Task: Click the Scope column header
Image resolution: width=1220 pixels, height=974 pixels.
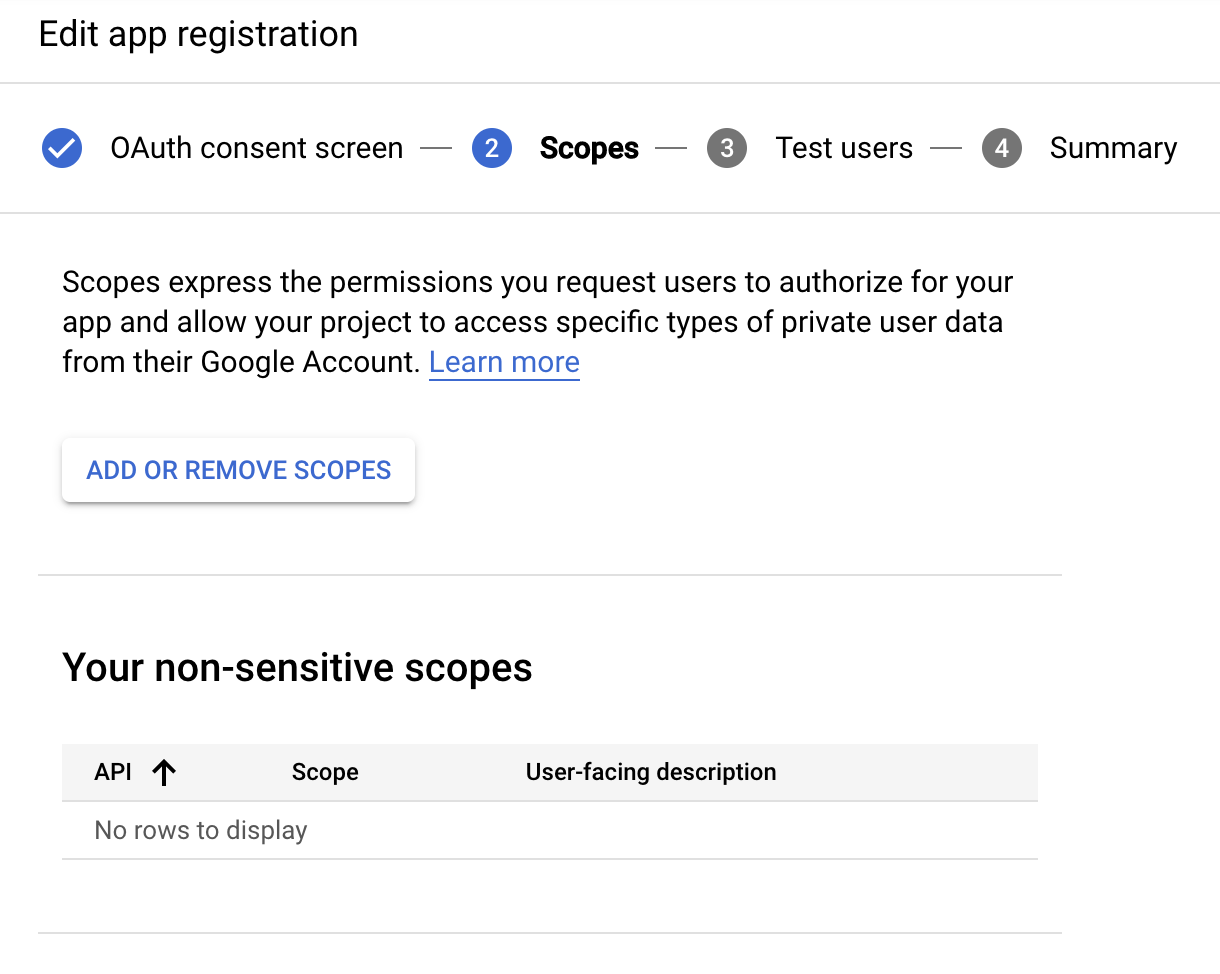Action: coord(325,771)
